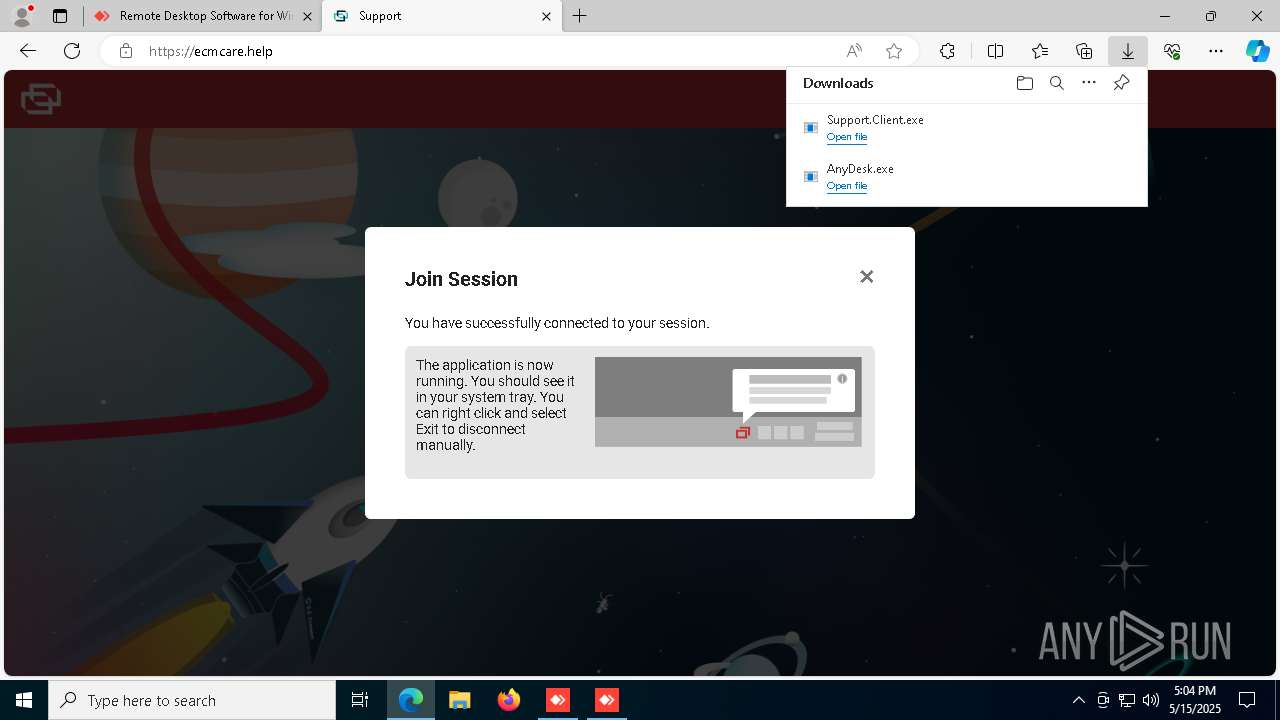Open file link for AnyDesk.exe
Image resolution: width=1280 pixels, height=720 pixels.
click(847, 186)
